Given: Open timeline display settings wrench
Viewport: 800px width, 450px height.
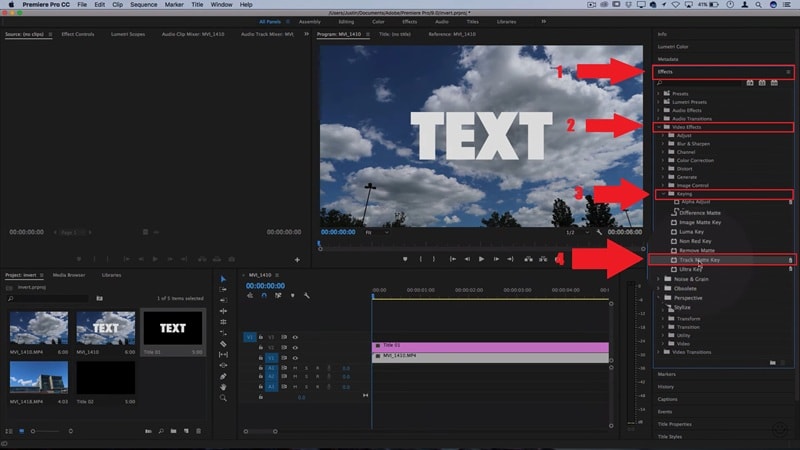Looking at the screenshot, I should coord(307,295).
